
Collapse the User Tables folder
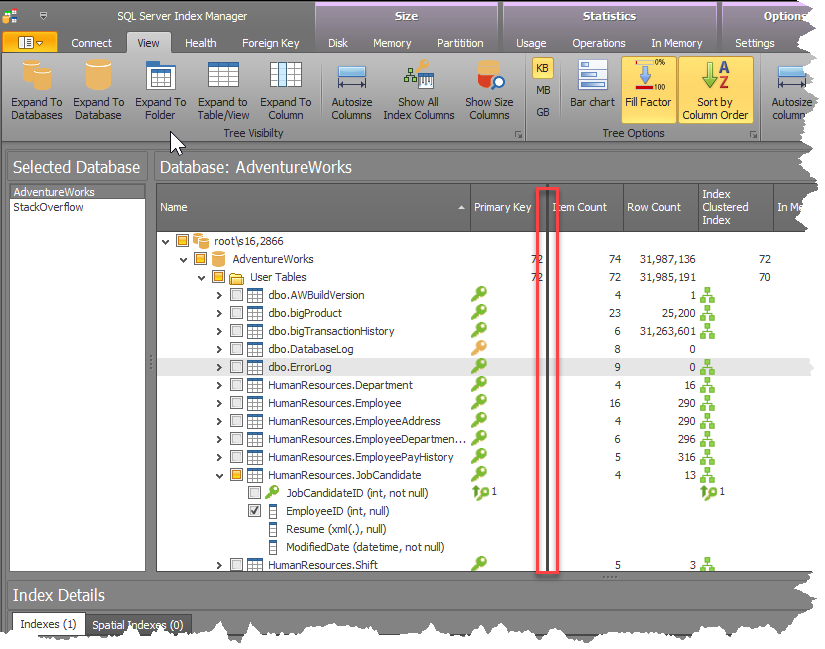(202, 277)
